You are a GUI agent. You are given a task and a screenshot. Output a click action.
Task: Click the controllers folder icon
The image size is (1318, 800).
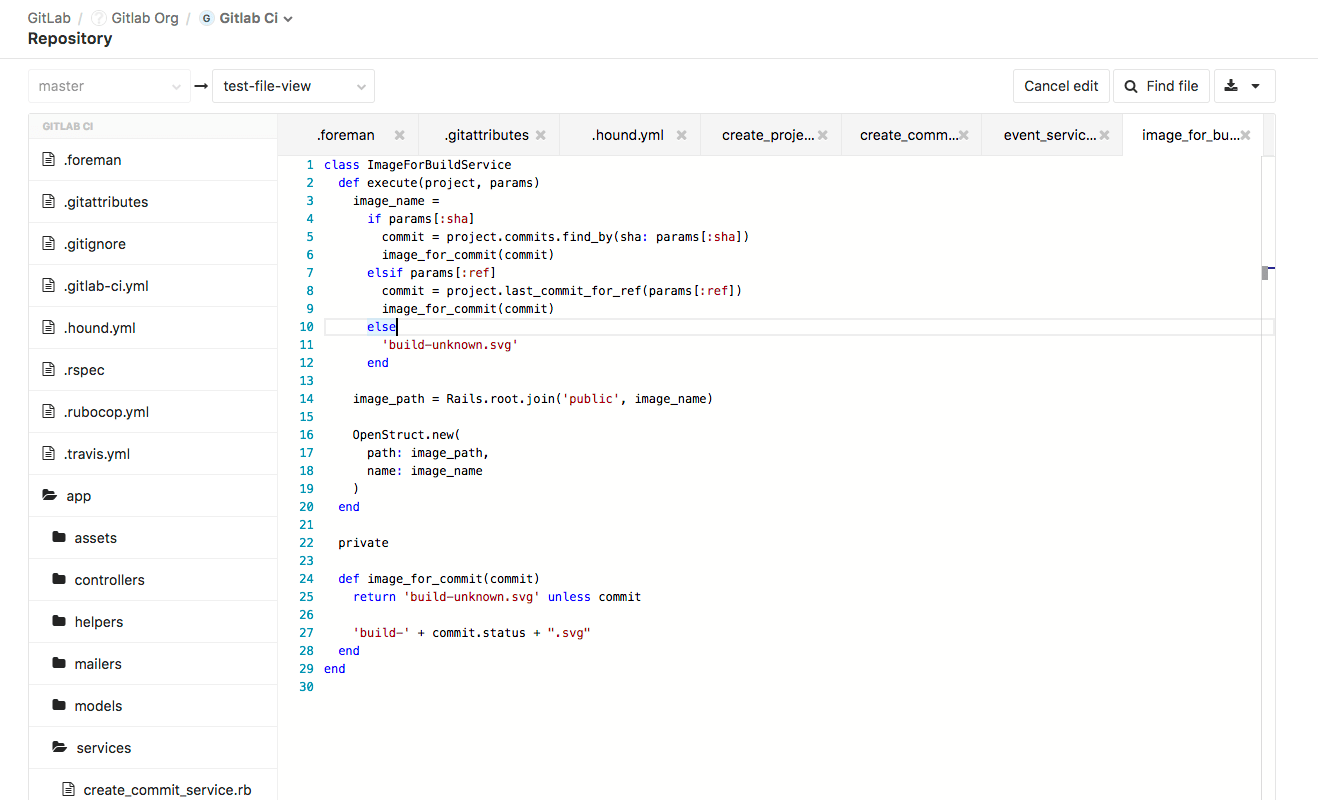pyautogui.click(x=60, y=579)
